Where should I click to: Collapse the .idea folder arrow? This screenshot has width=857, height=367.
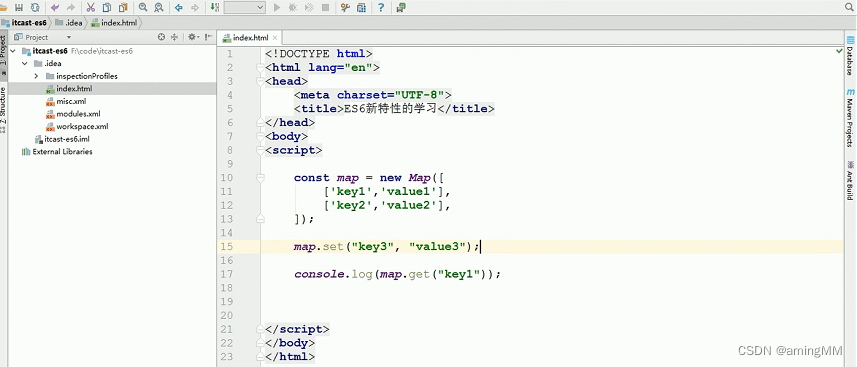(25, 63)
